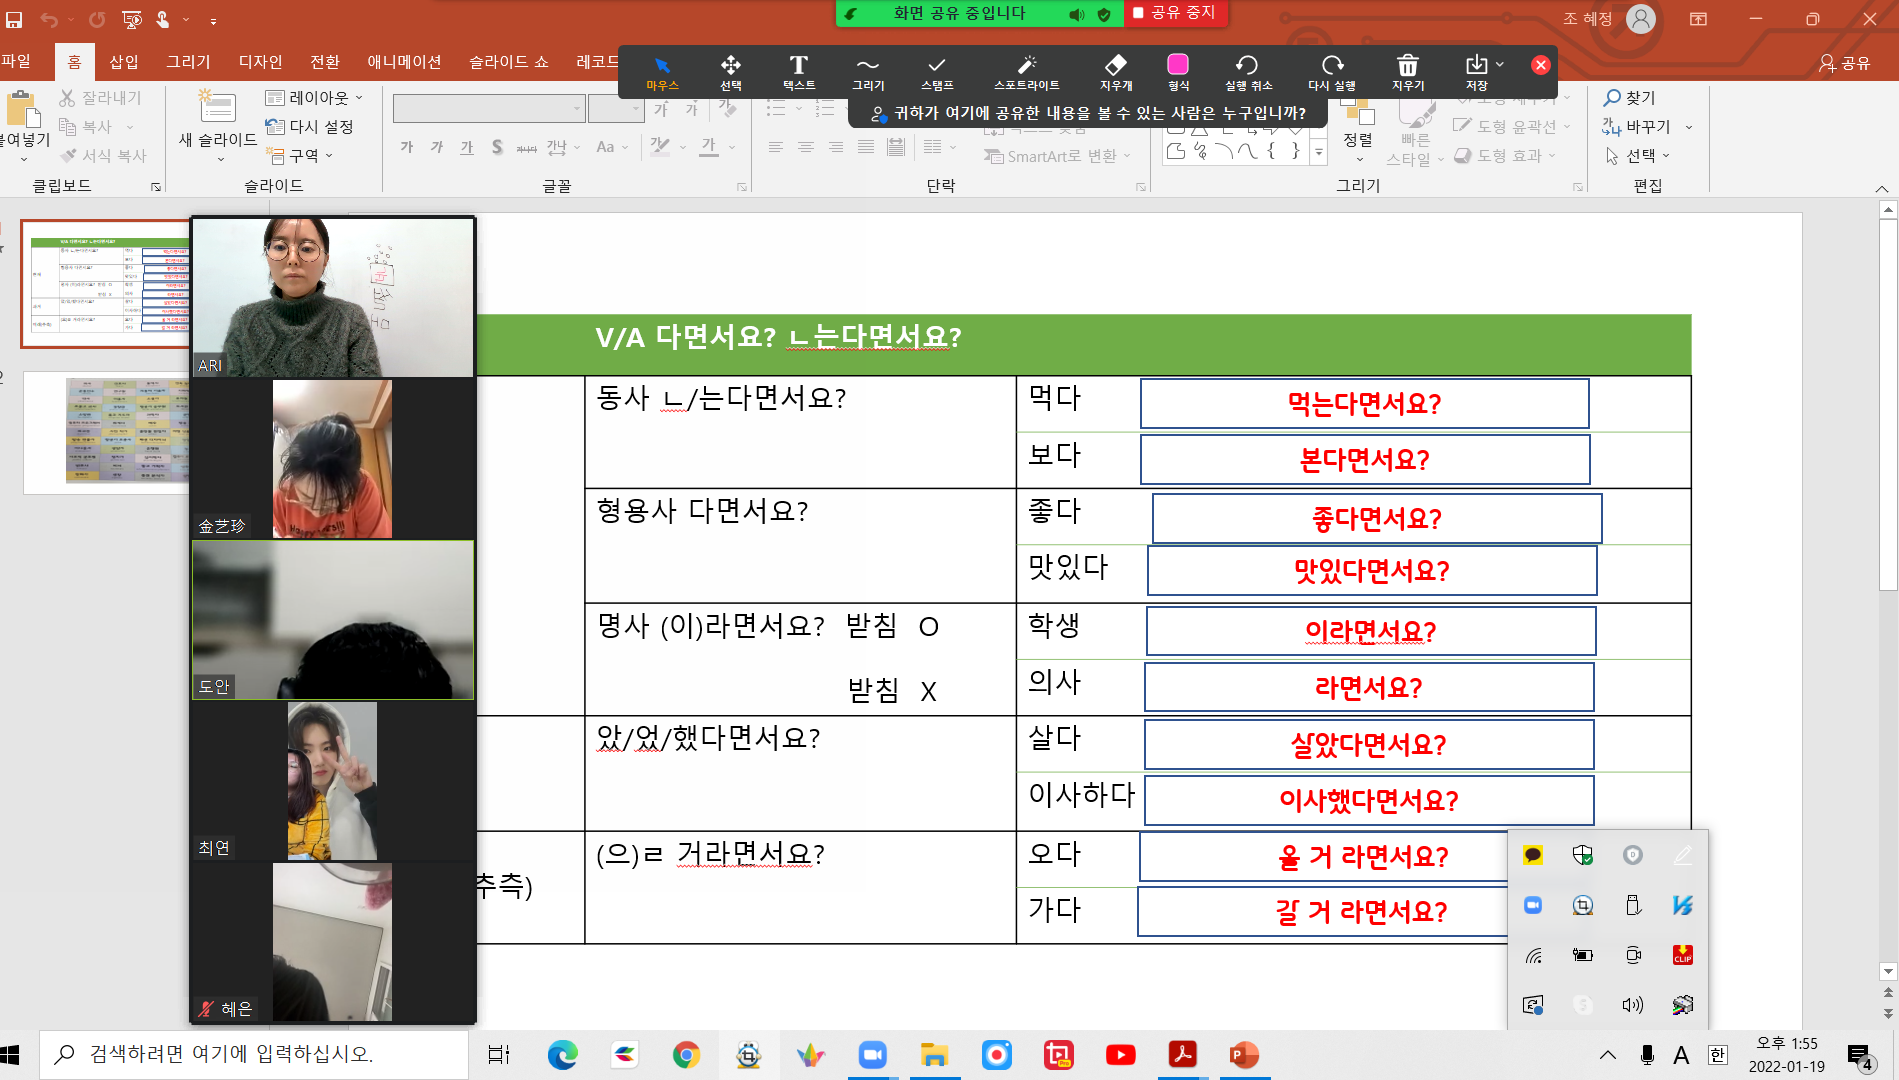
Task: Switch to the 그리기 ribbon tab
Action: click(x=188, y=62)
